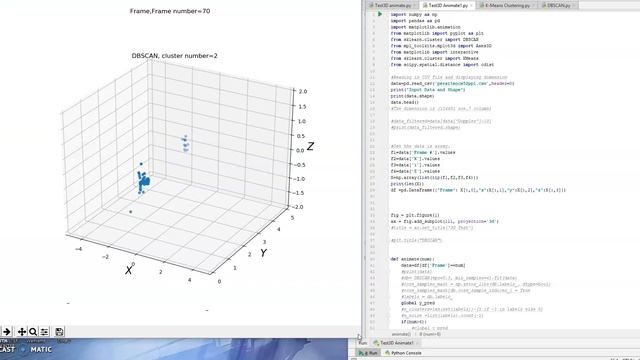Screen dimensions: 640x360
Task: Click the animate() breadcrumb below the editor
Action: 401,334
